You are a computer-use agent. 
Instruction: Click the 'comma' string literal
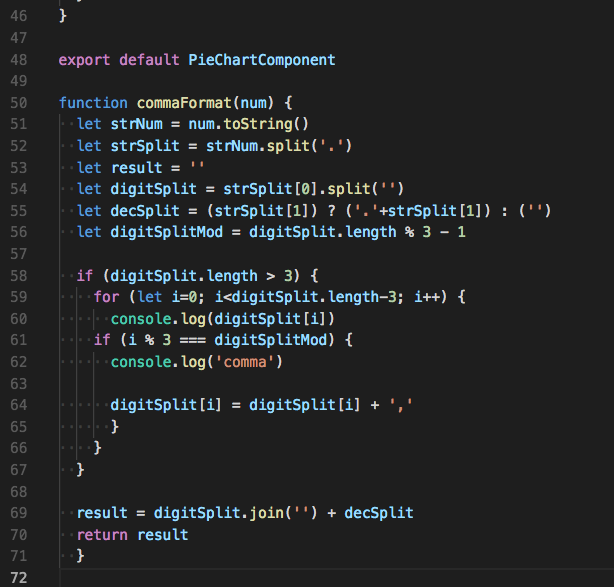[x=245, y=362]
